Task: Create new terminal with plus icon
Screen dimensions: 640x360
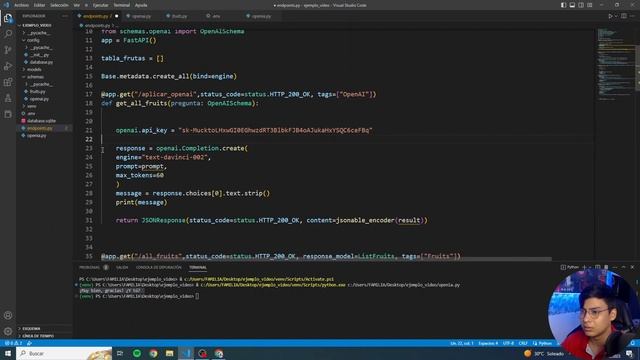Action: point(584,267)
